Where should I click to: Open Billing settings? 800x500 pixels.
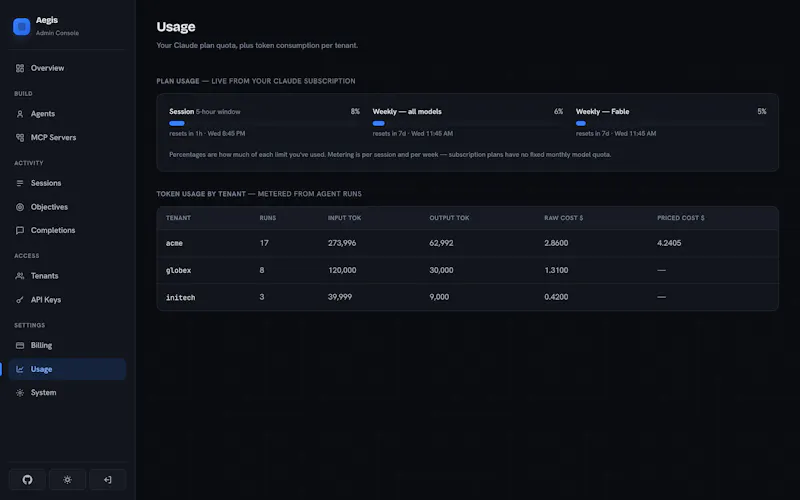pyautogui.click(x=67, y=345)
